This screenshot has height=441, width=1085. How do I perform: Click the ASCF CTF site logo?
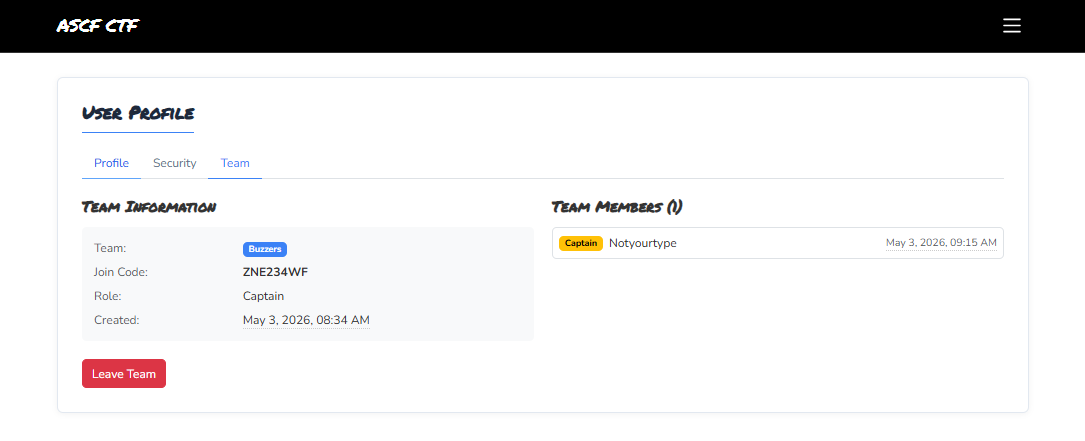point(98,26)
